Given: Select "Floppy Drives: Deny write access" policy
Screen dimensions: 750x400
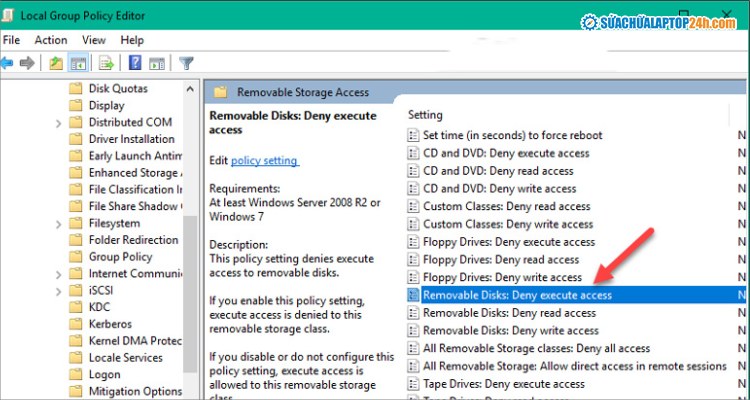Looking at the screenshot, I should (502, 277).
